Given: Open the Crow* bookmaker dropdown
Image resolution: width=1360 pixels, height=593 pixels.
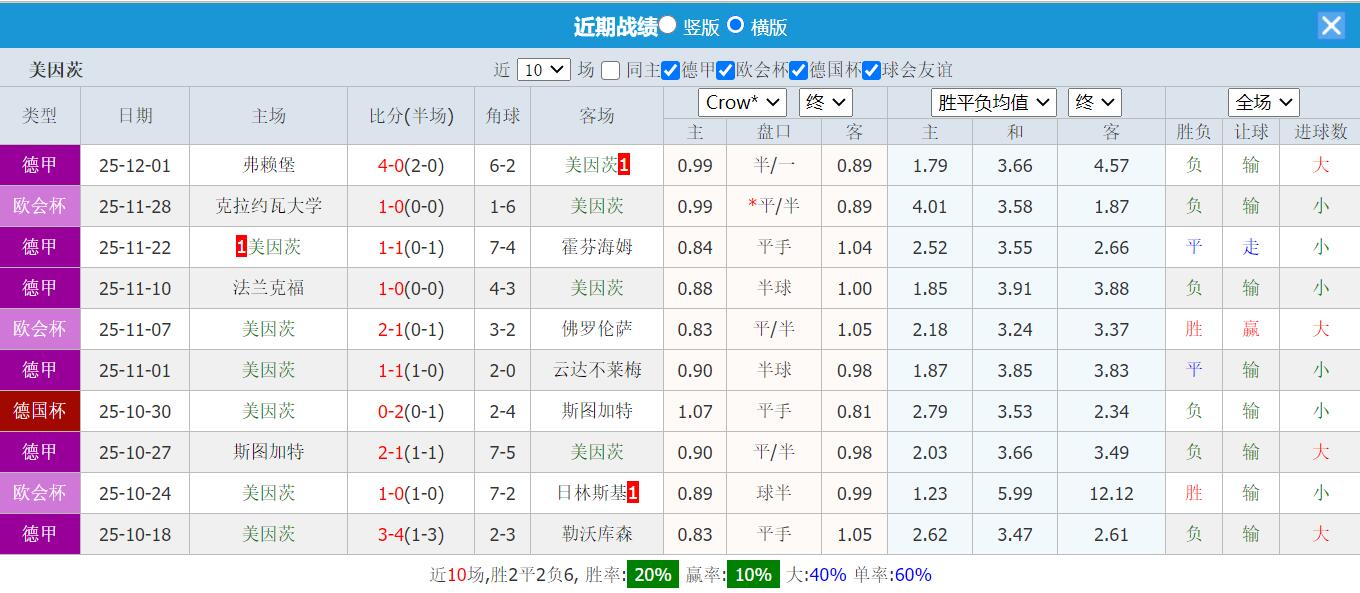Looking at the screenshot, I should coord(741,101).
